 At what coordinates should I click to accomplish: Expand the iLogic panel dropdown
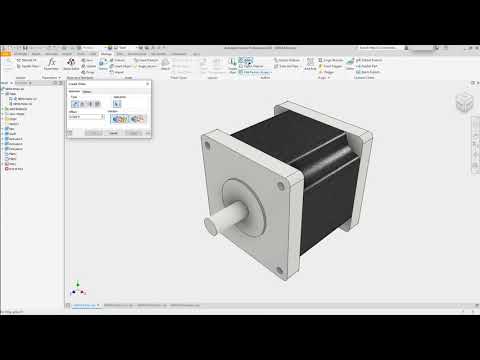(x=329, y=78)
